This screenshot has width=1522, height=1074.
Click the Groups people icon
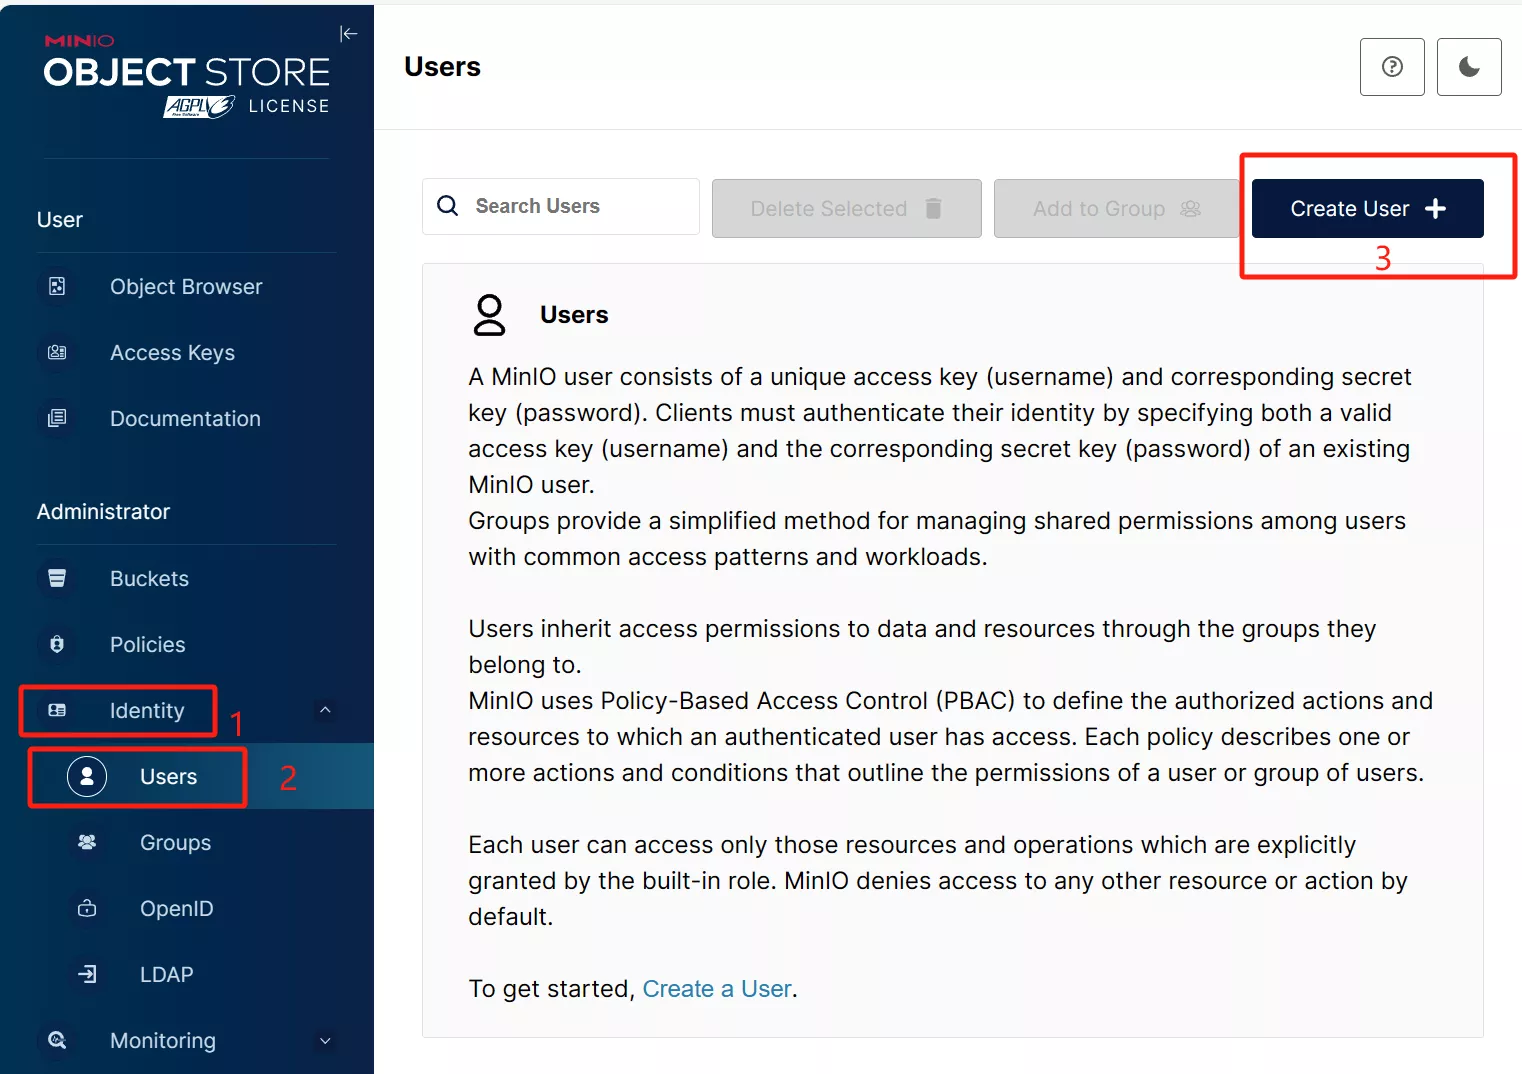pos(87,842)
